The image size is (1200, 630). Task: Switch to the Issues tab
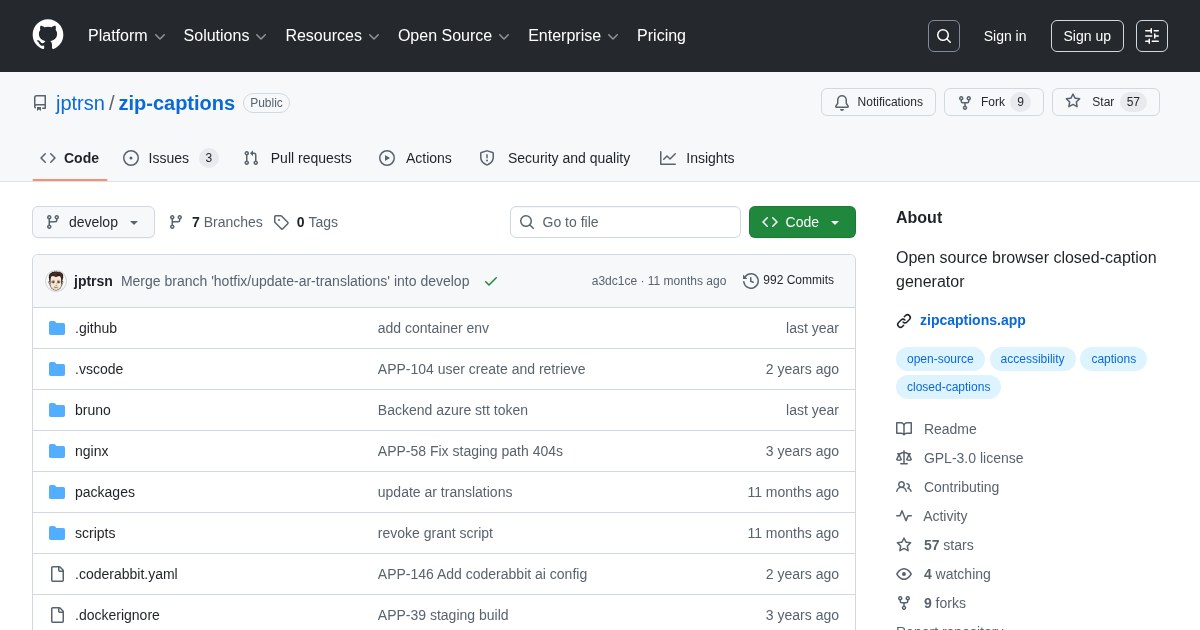170,158
